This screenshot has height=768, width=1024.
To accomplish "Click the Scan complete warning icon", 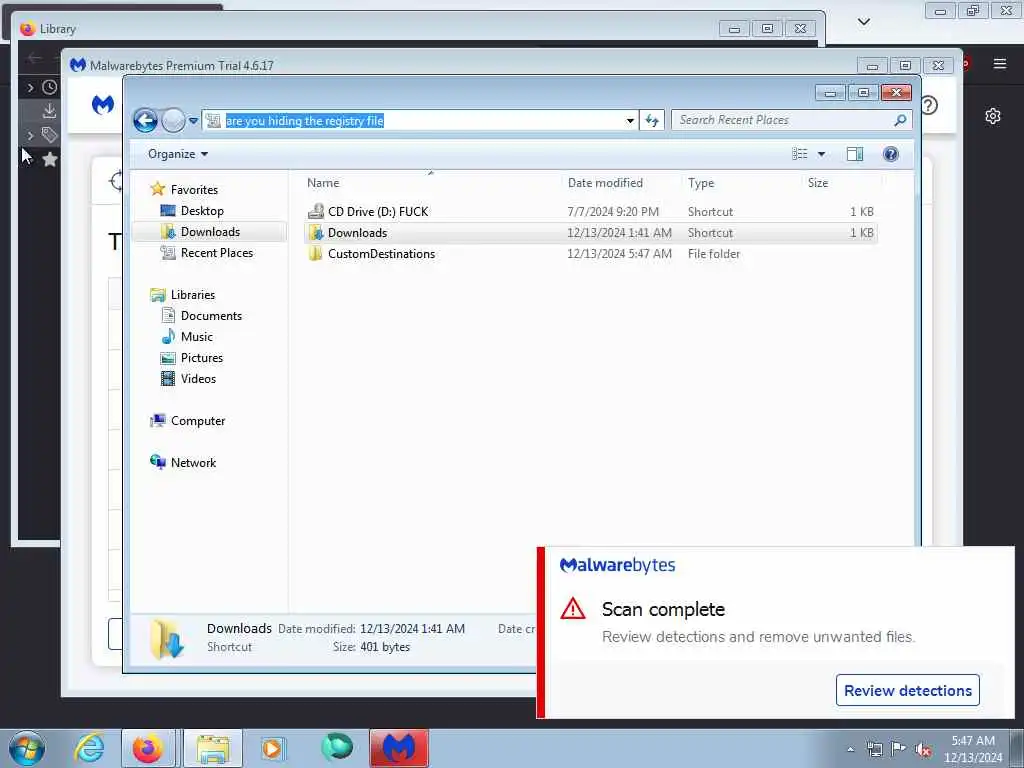I will tap(573, 609).
